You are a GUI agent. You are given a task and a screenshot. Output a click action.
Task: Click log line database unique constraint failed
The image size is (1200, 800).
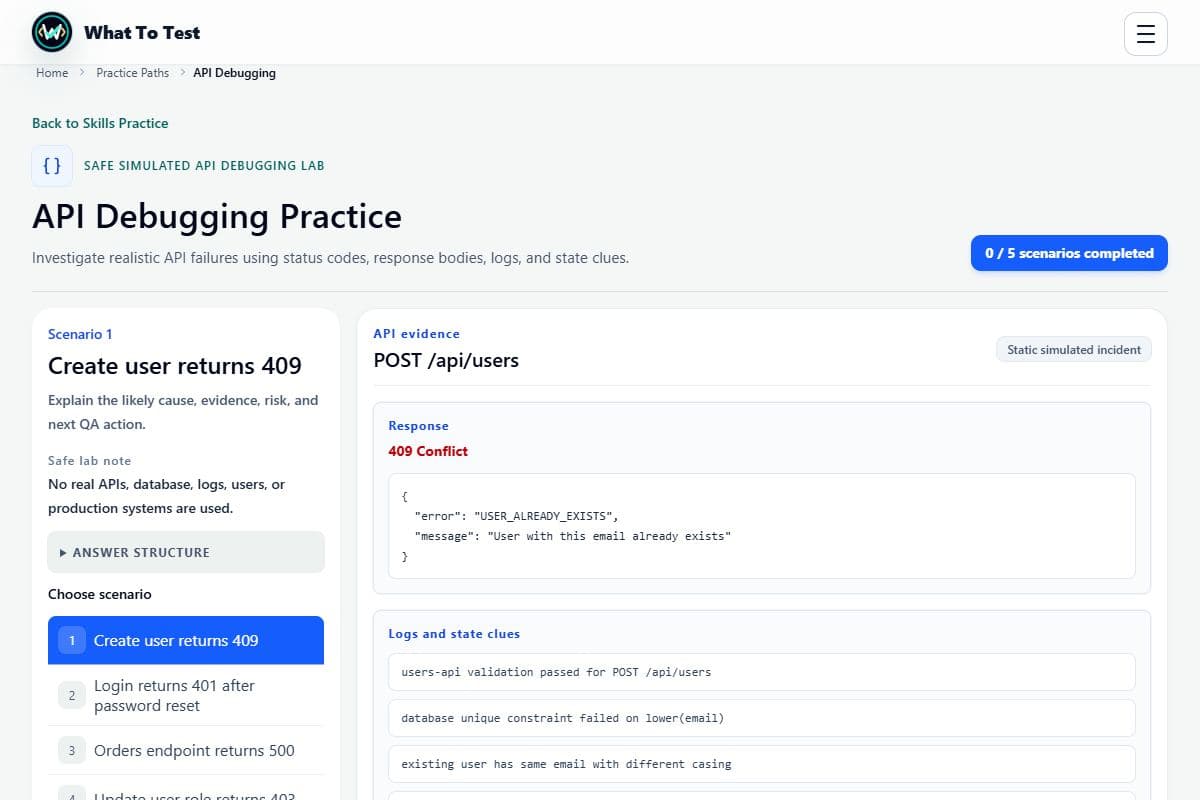pyautogui.click(x=762, y=718)
